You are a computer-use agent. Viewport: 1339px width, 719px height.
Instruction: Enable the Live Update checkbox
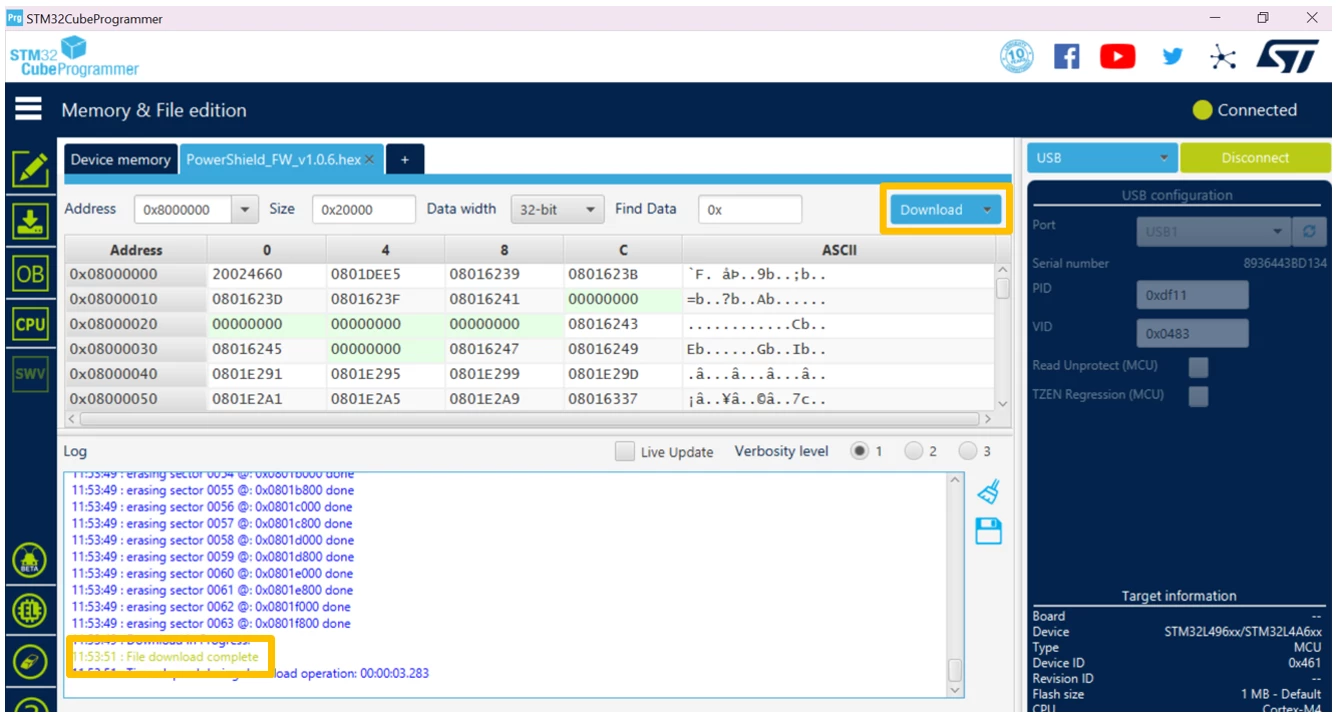coord(625,451)
